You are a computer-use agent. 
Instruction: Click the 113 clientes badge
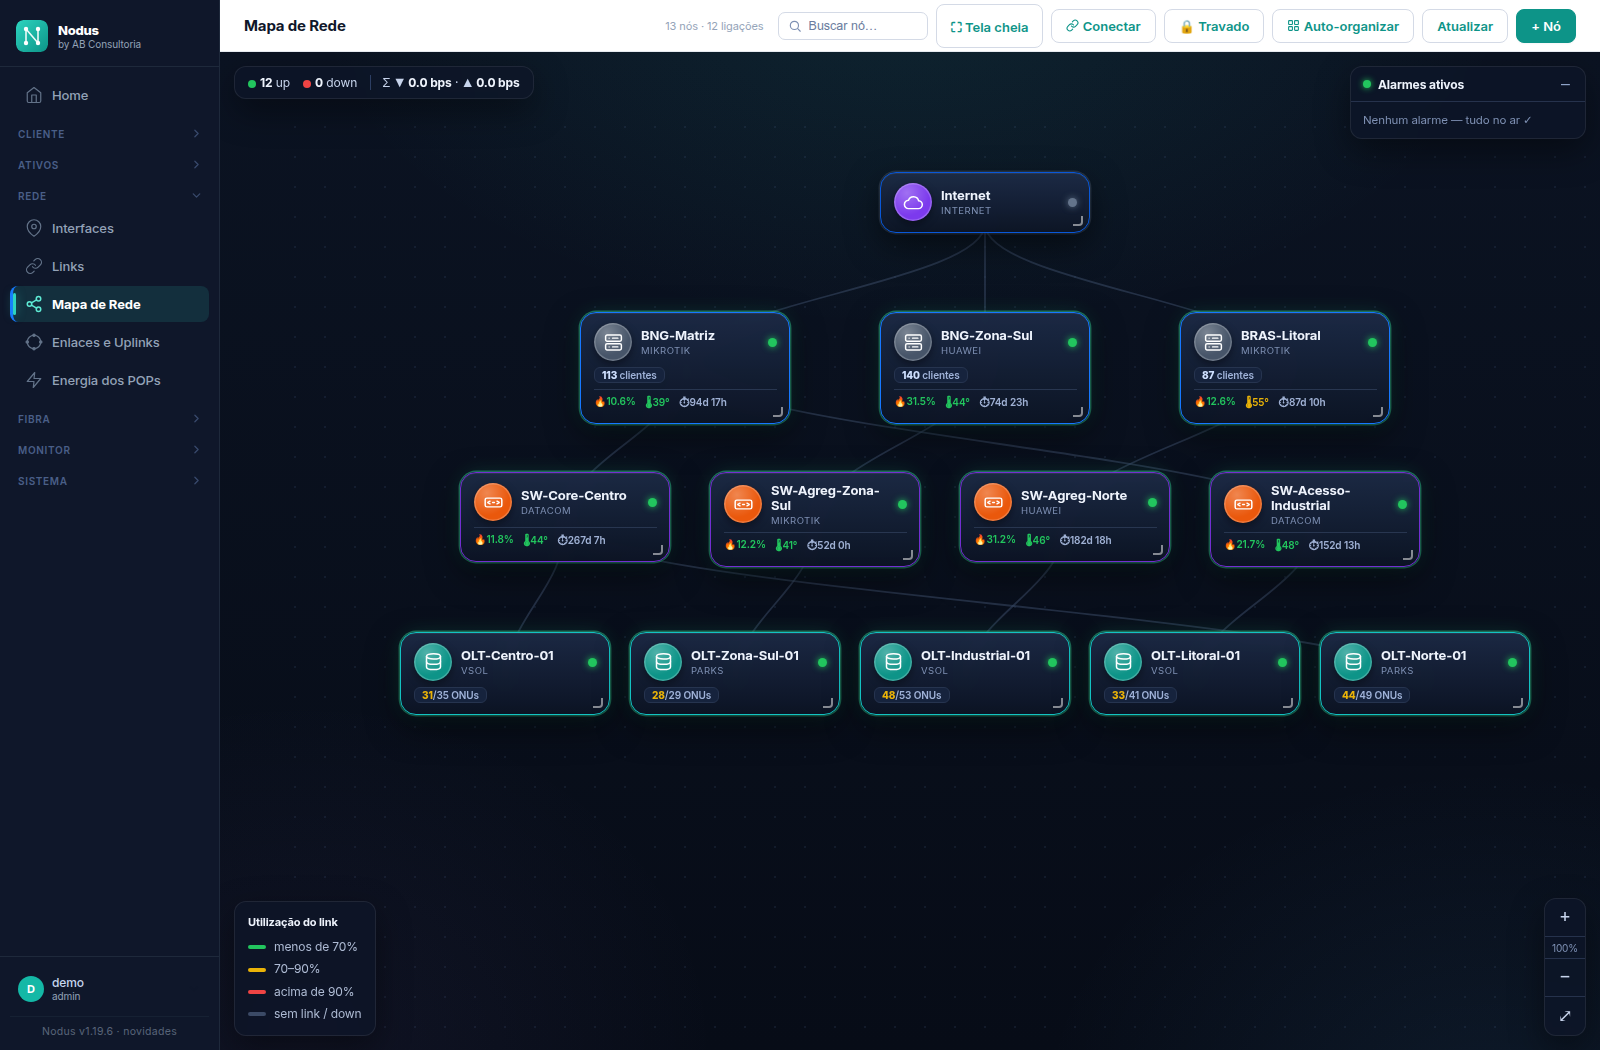coord(629,375)
